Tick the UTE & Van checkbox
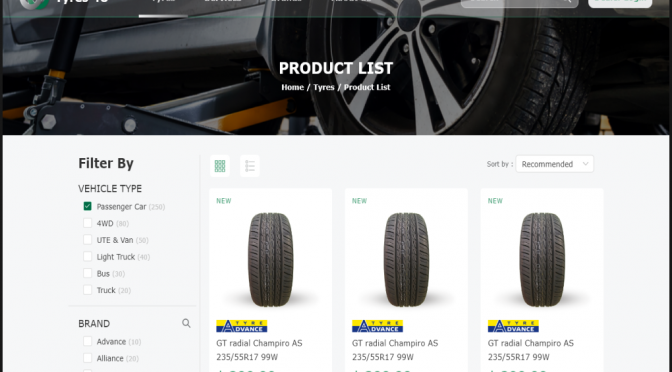This screenshot has height=372, width=672. (87, 240)
